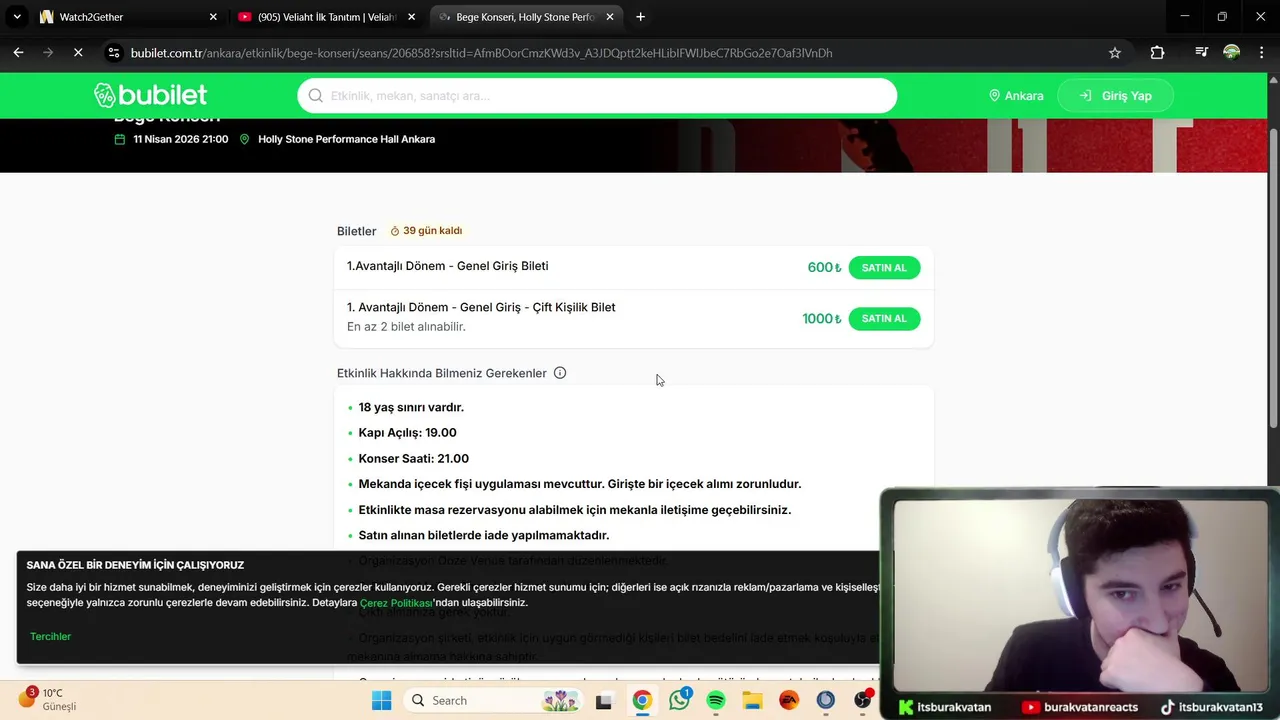Screen dimensions: 1280x720
Task: Open a new browser tab
Action: pos(640,17)
